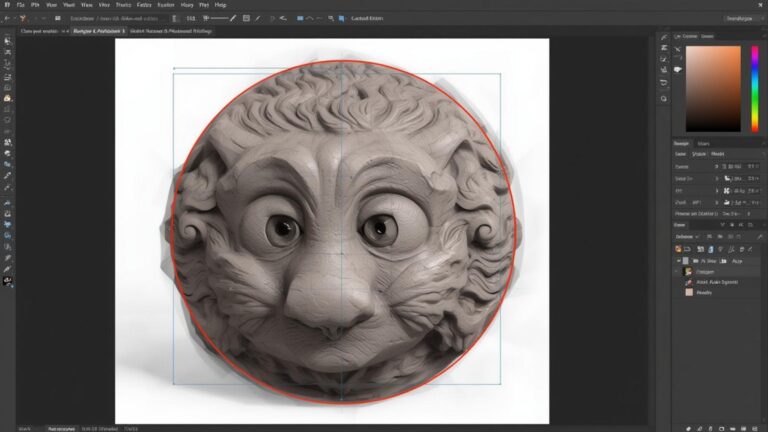Pick a shade in the orange color field
This screenshot has width=768, height=432.
[713, 89]
